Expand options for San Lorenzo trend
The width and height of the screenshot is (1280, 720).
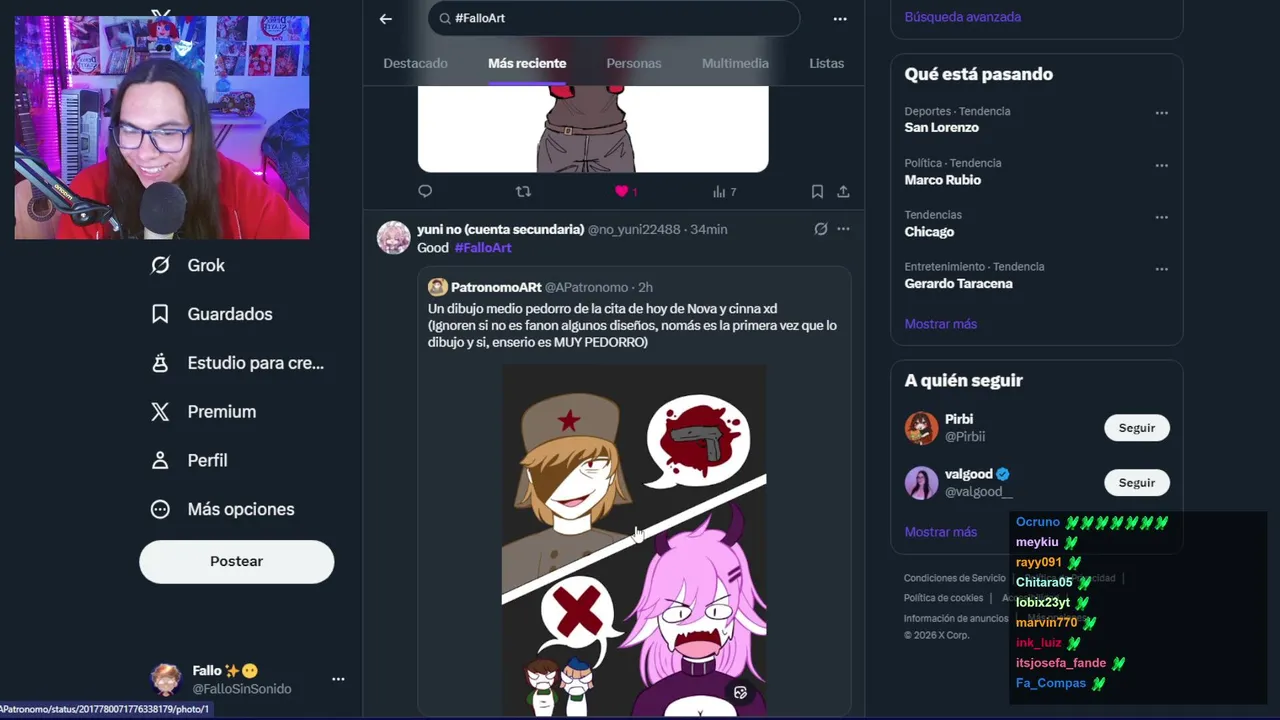(x=1161, y=113)
